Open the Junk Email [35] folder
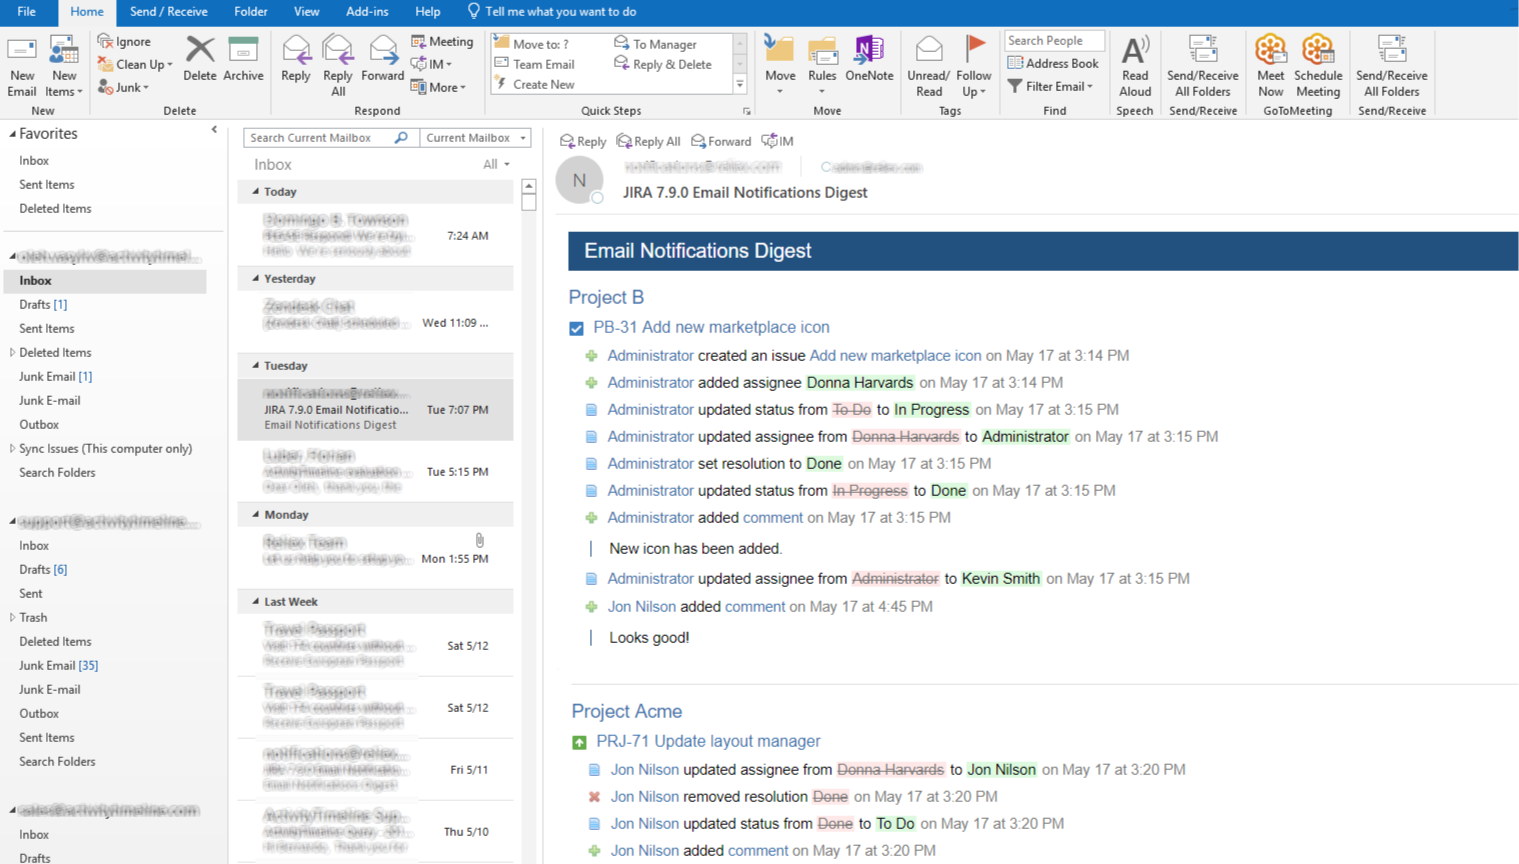The image size is (1519, 864). click(58, 665)
